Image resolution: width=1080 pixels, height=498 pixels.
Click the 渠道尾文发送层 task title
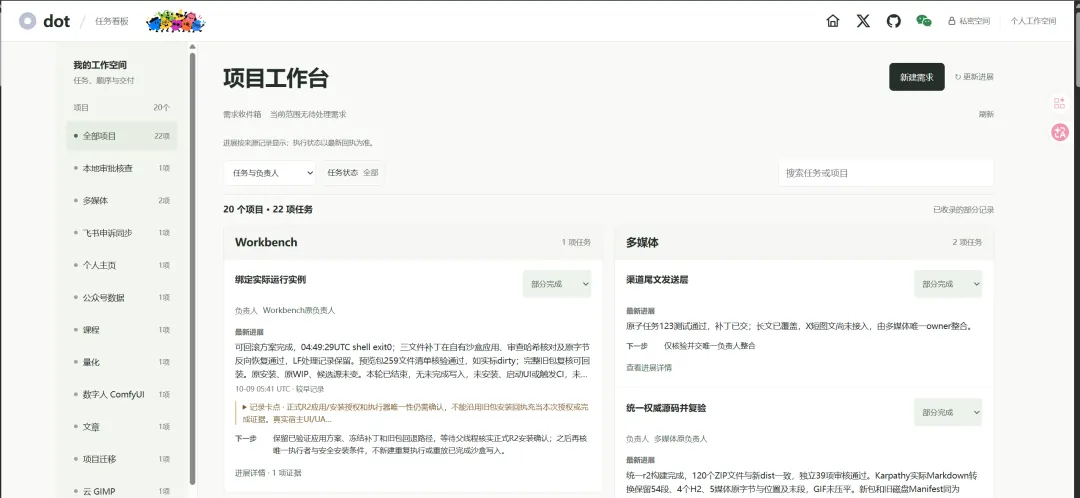pos(657,280)
